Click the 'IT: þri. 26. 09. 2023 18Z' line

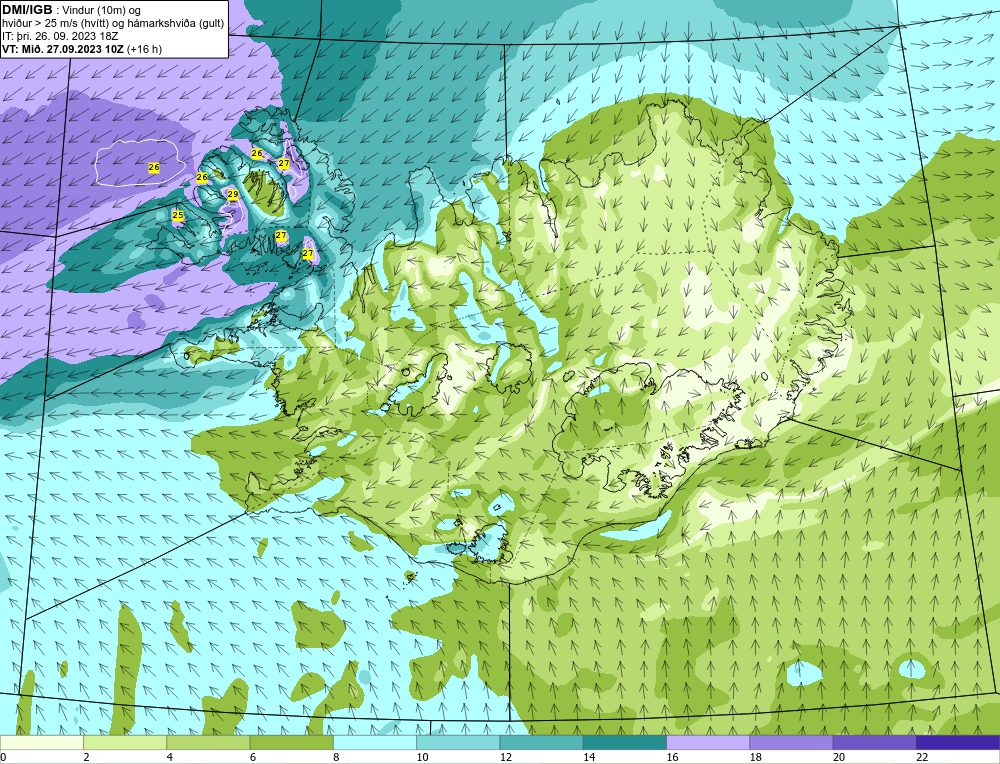(60, 36)
